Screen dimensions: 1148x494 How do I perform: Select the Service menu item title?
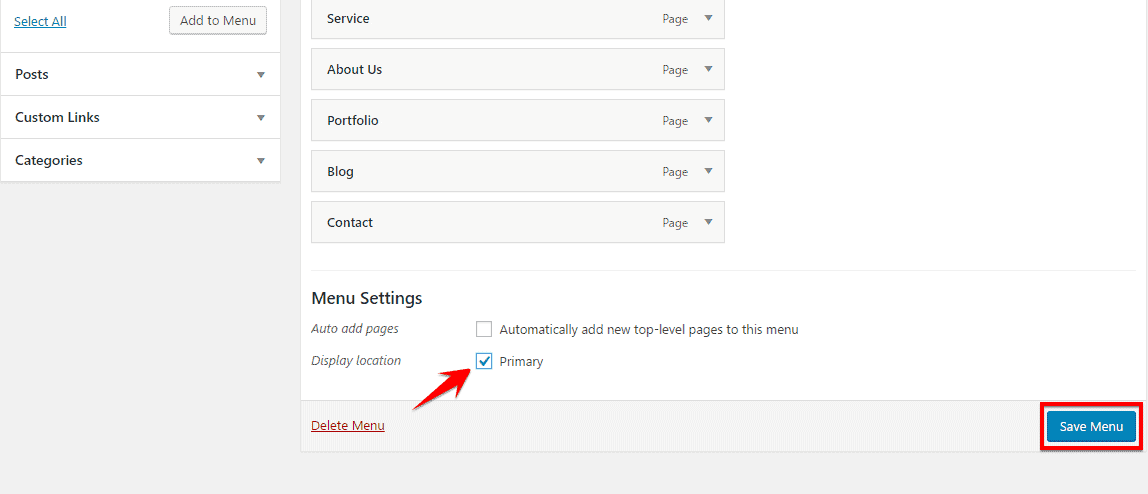(348, 18)
